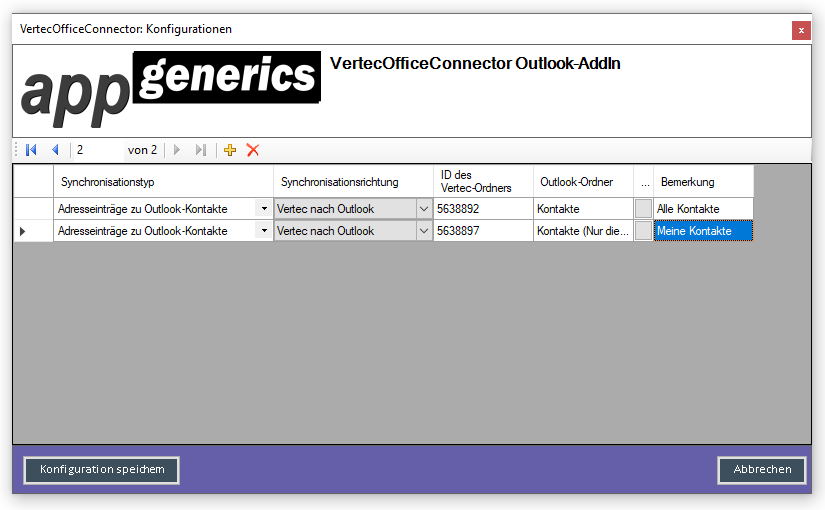Go to the next record

[x=177, y=150]
